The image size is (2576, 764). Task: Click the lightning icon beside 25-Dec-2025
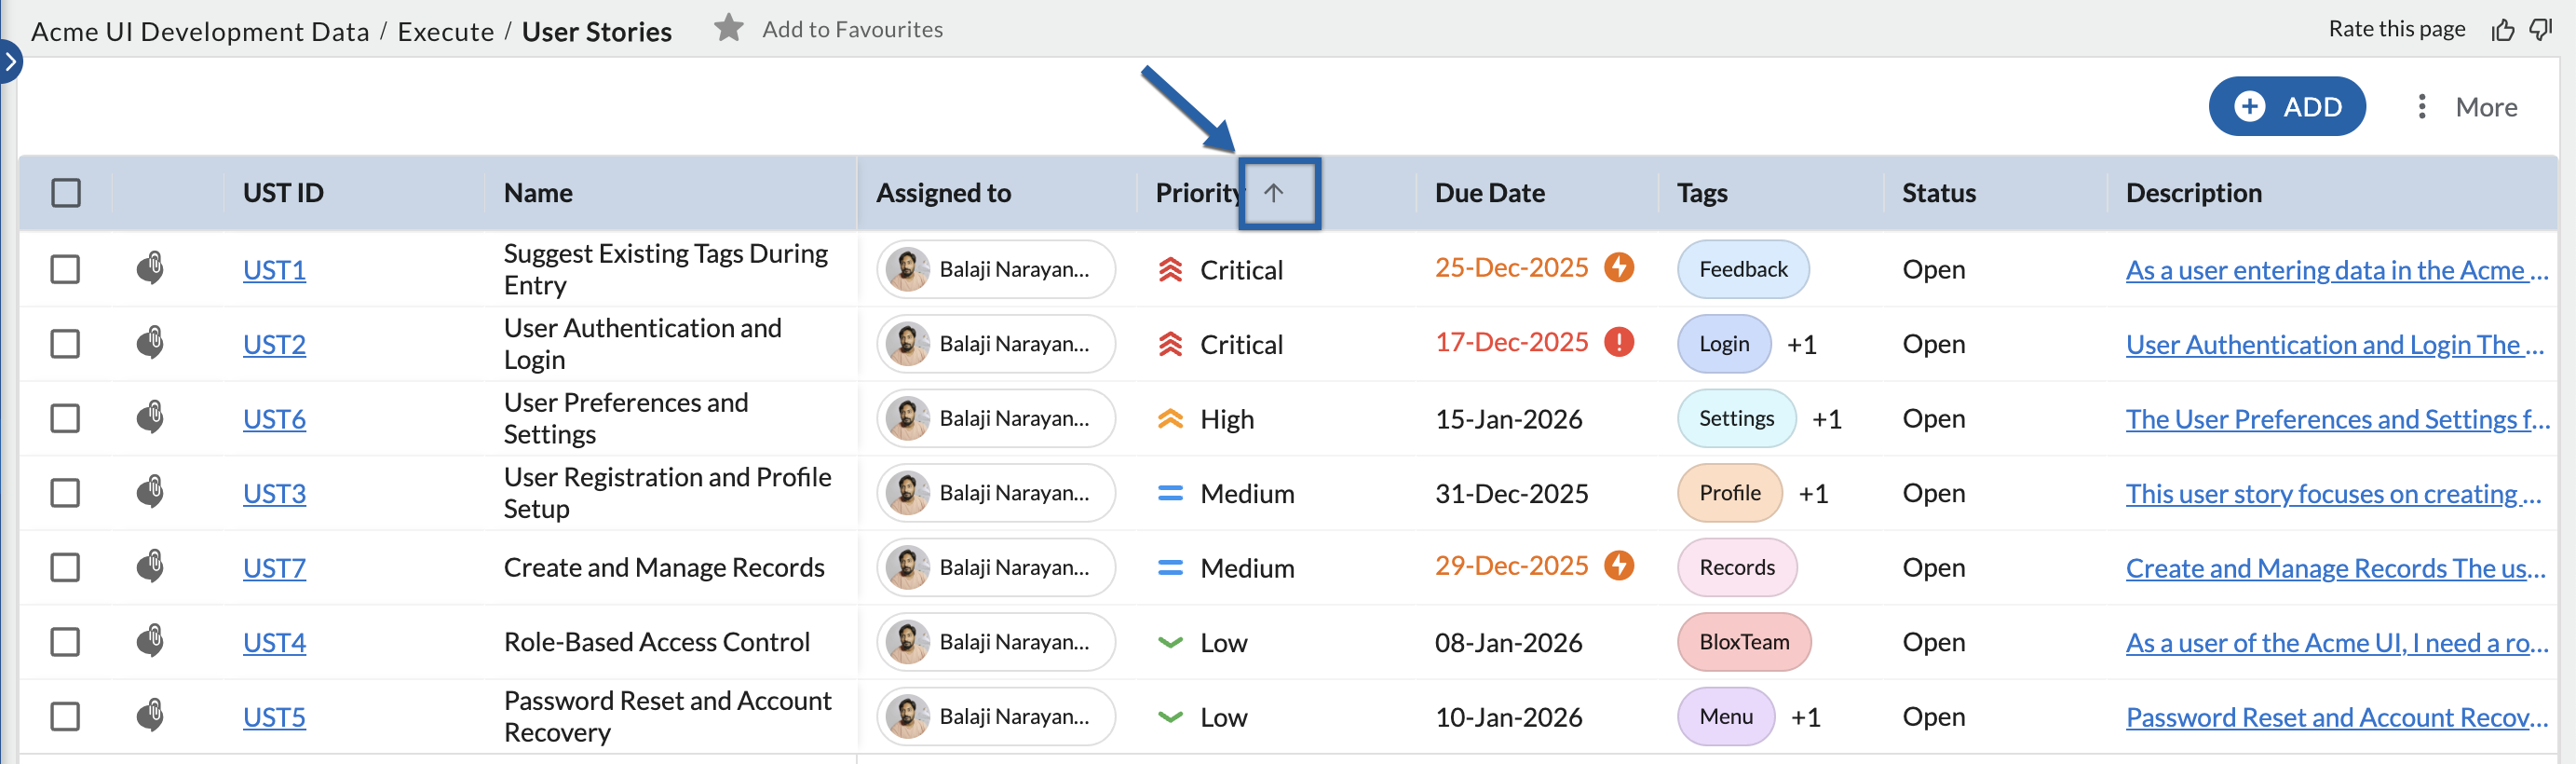[1618, 267]
